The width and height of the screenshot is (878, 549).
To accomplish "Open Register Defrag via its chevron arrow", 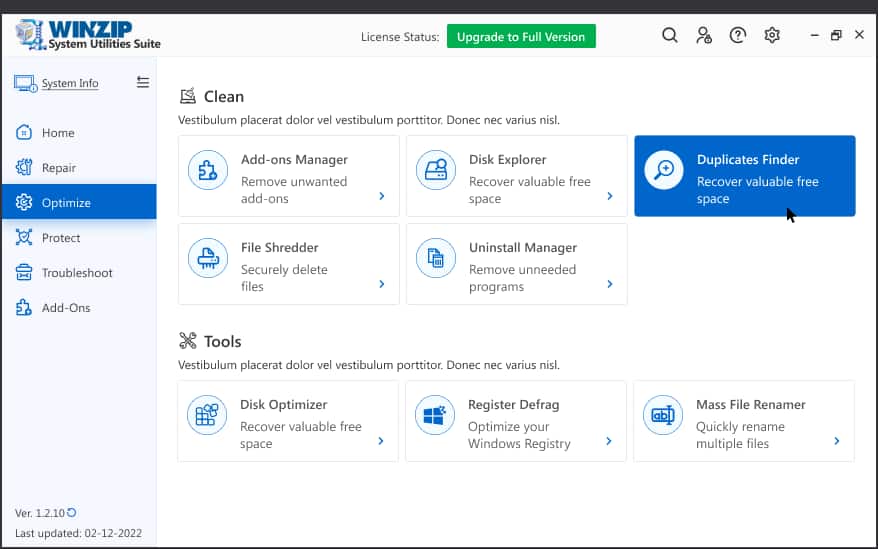I will click(x=609, y=441).
